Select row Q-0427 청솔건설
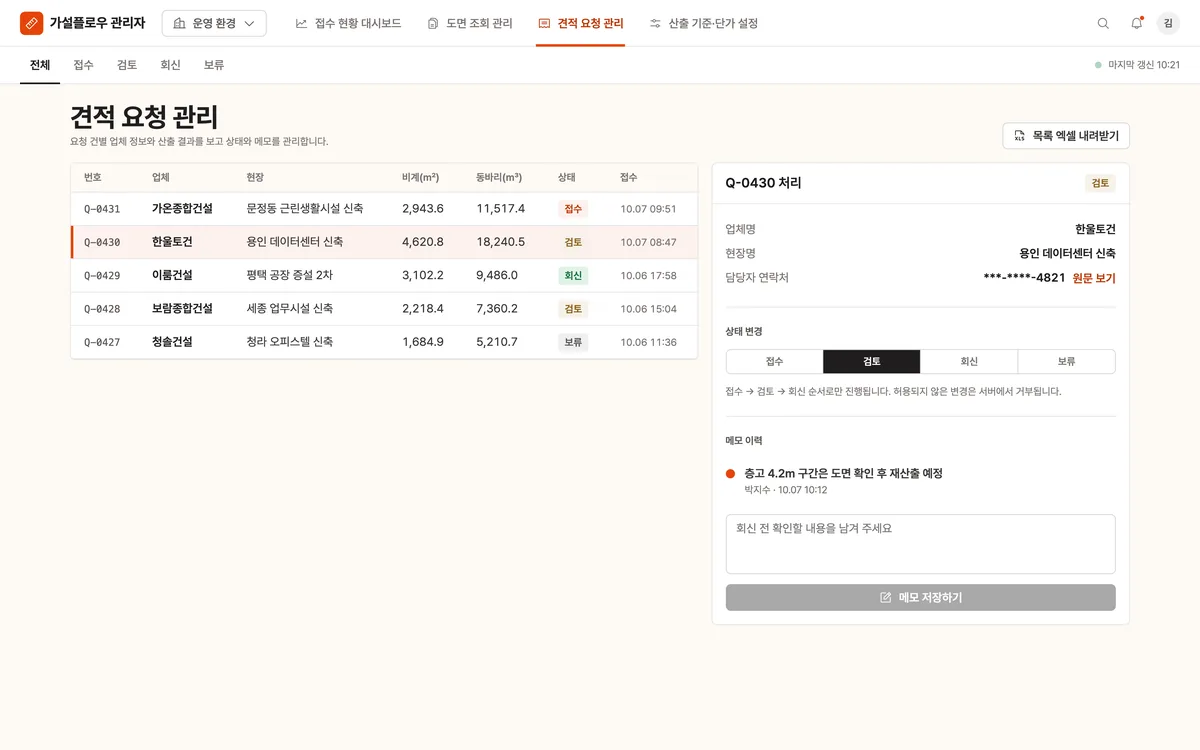1200x750 pixels. (384, 341)
